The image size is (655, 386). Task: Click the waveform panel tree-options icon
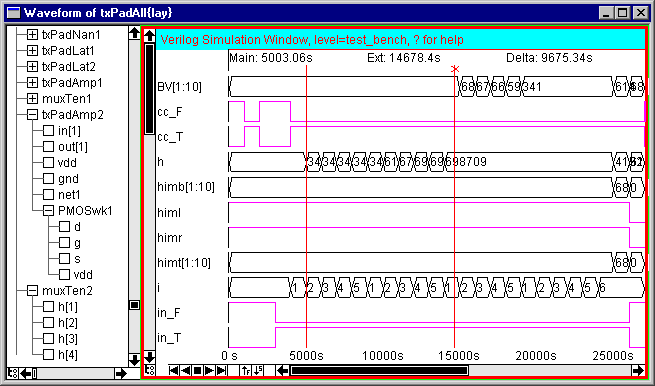[150, 370]
